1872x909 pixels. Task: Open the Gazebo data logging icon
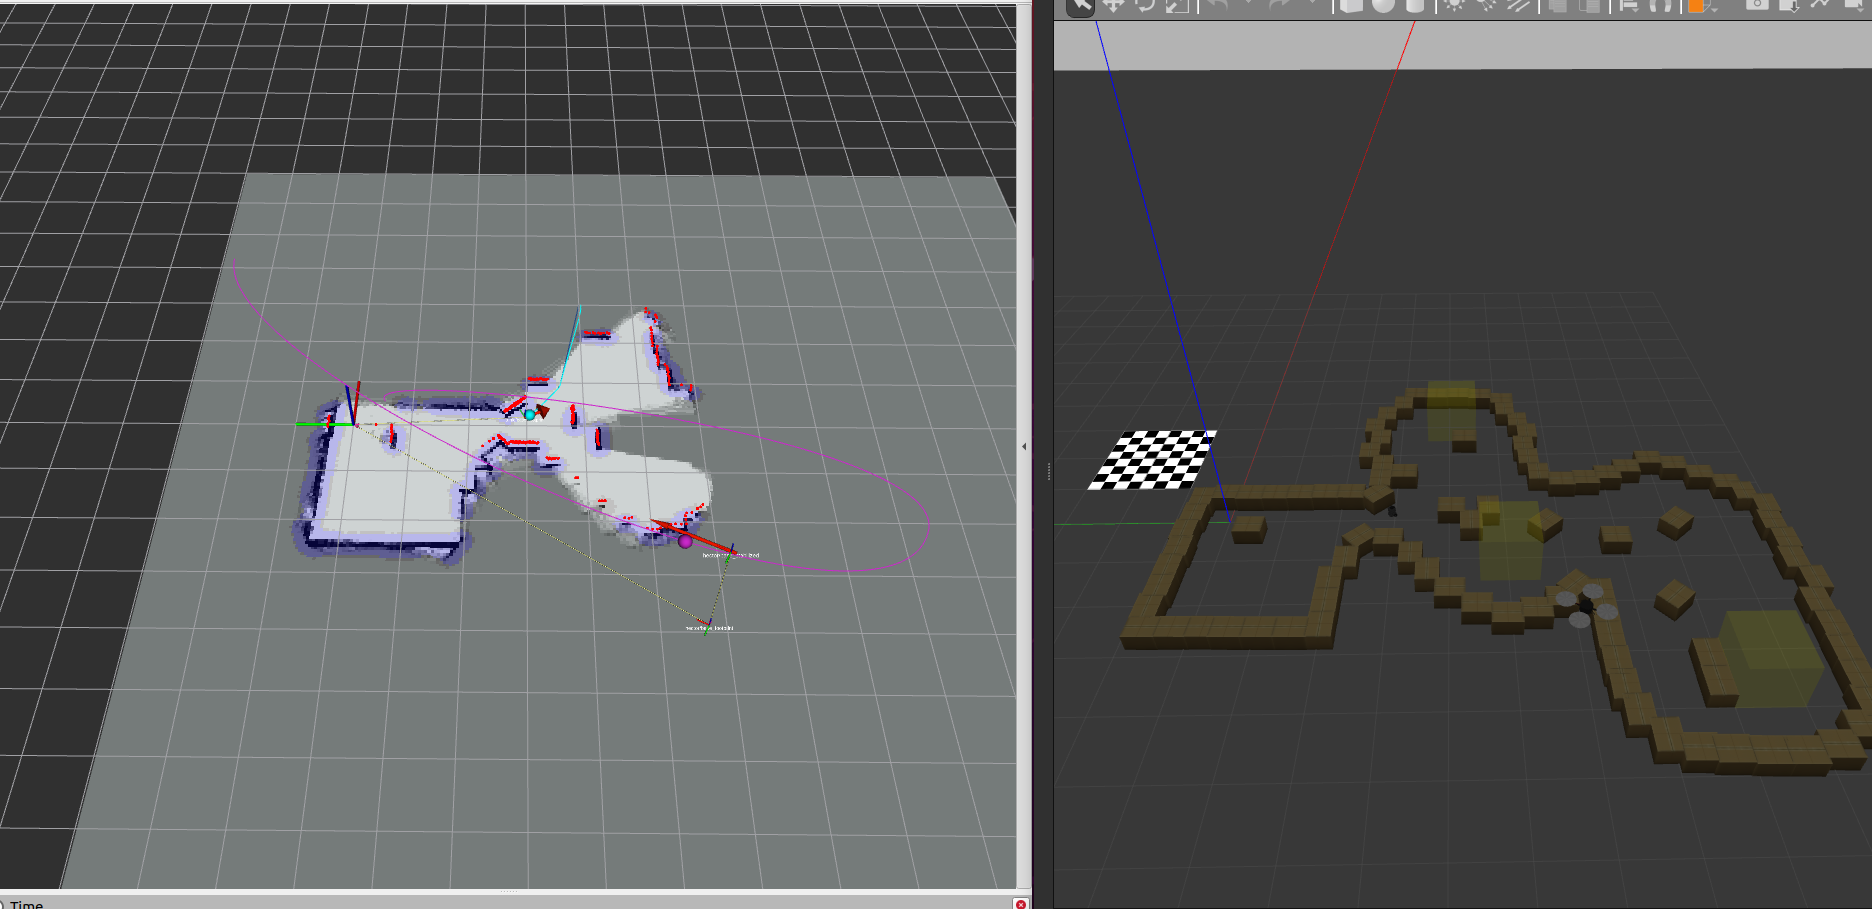pyautogui.click(x=1789, y=5)
